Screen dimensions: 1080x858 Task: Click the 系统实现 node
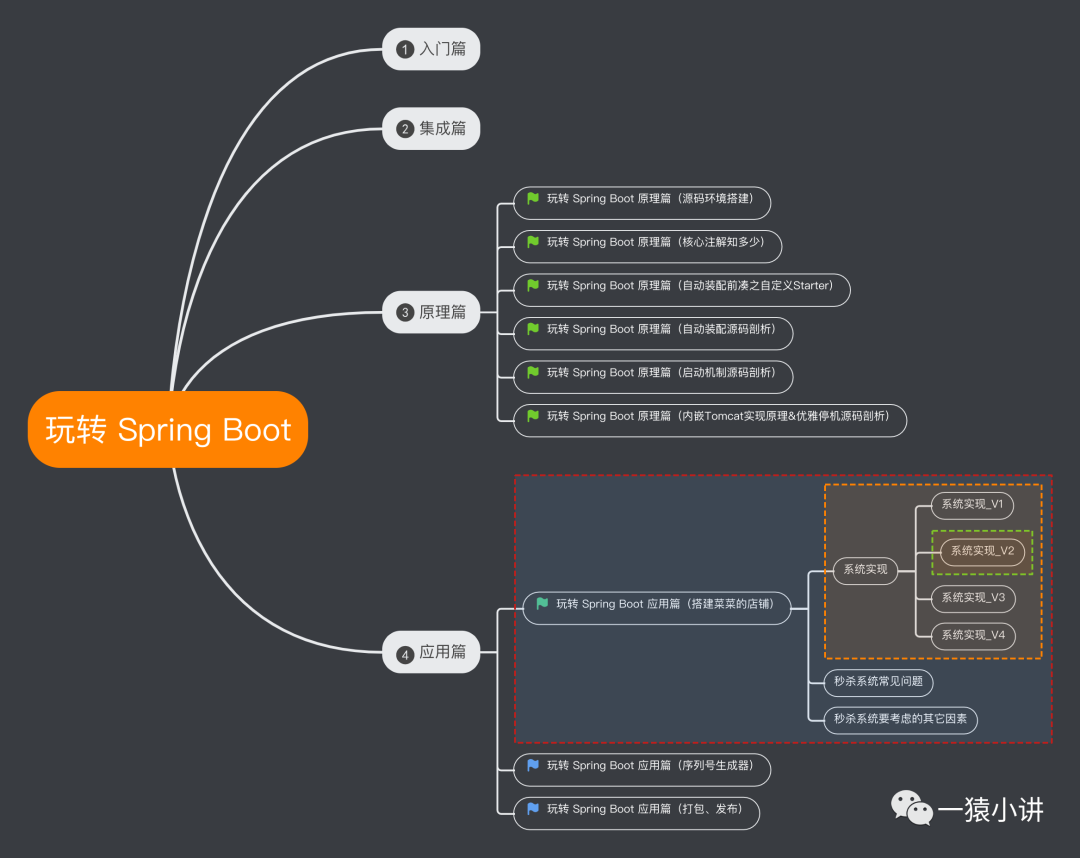click(865, 570)
